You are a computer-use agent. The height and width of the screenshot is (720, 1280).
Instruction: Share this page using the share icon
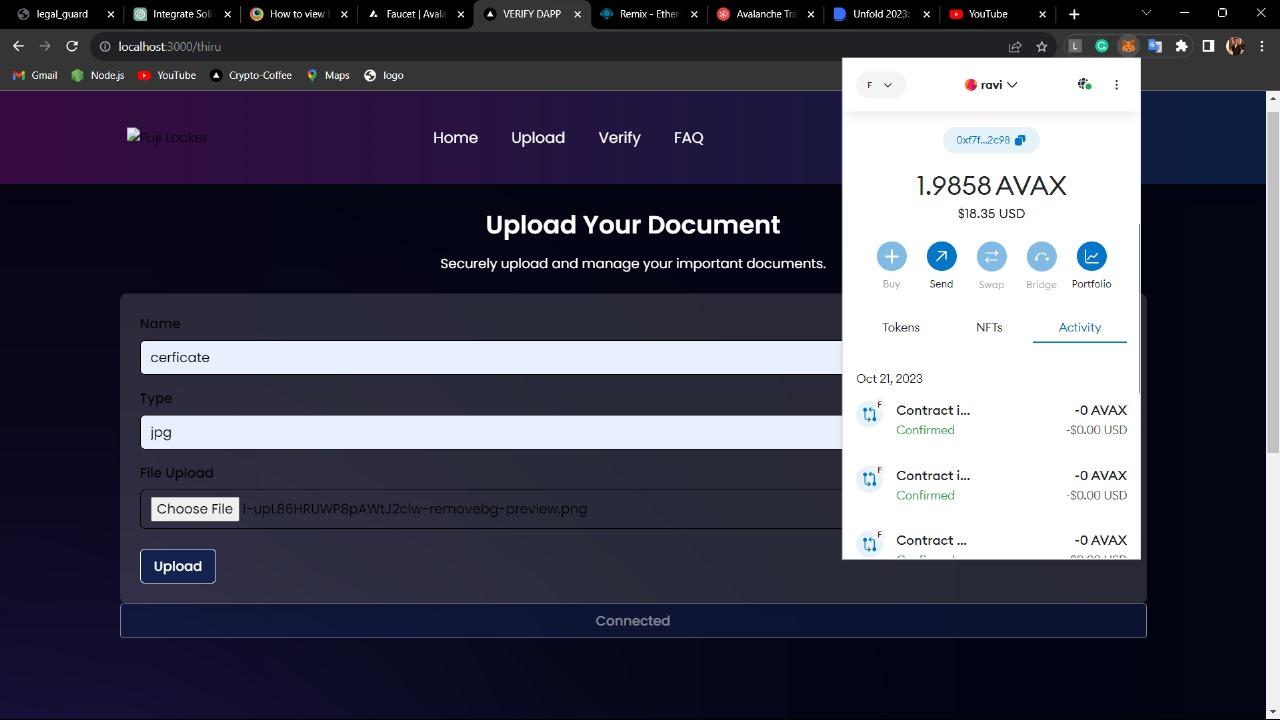[1015, 46]
